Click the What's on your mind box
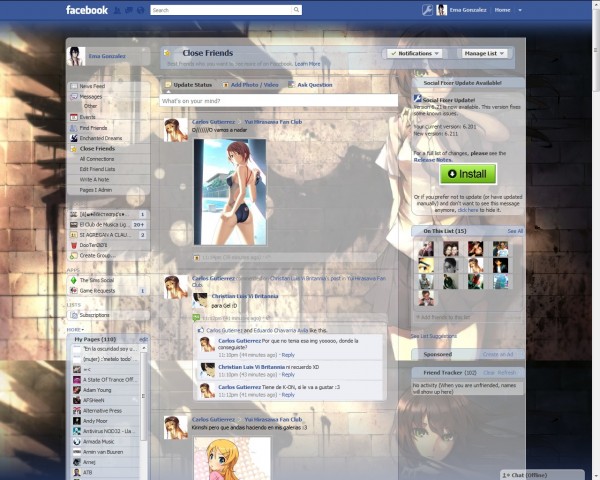Image resolution: width=600 pixels, height=480 pixels. click(279, 101)
